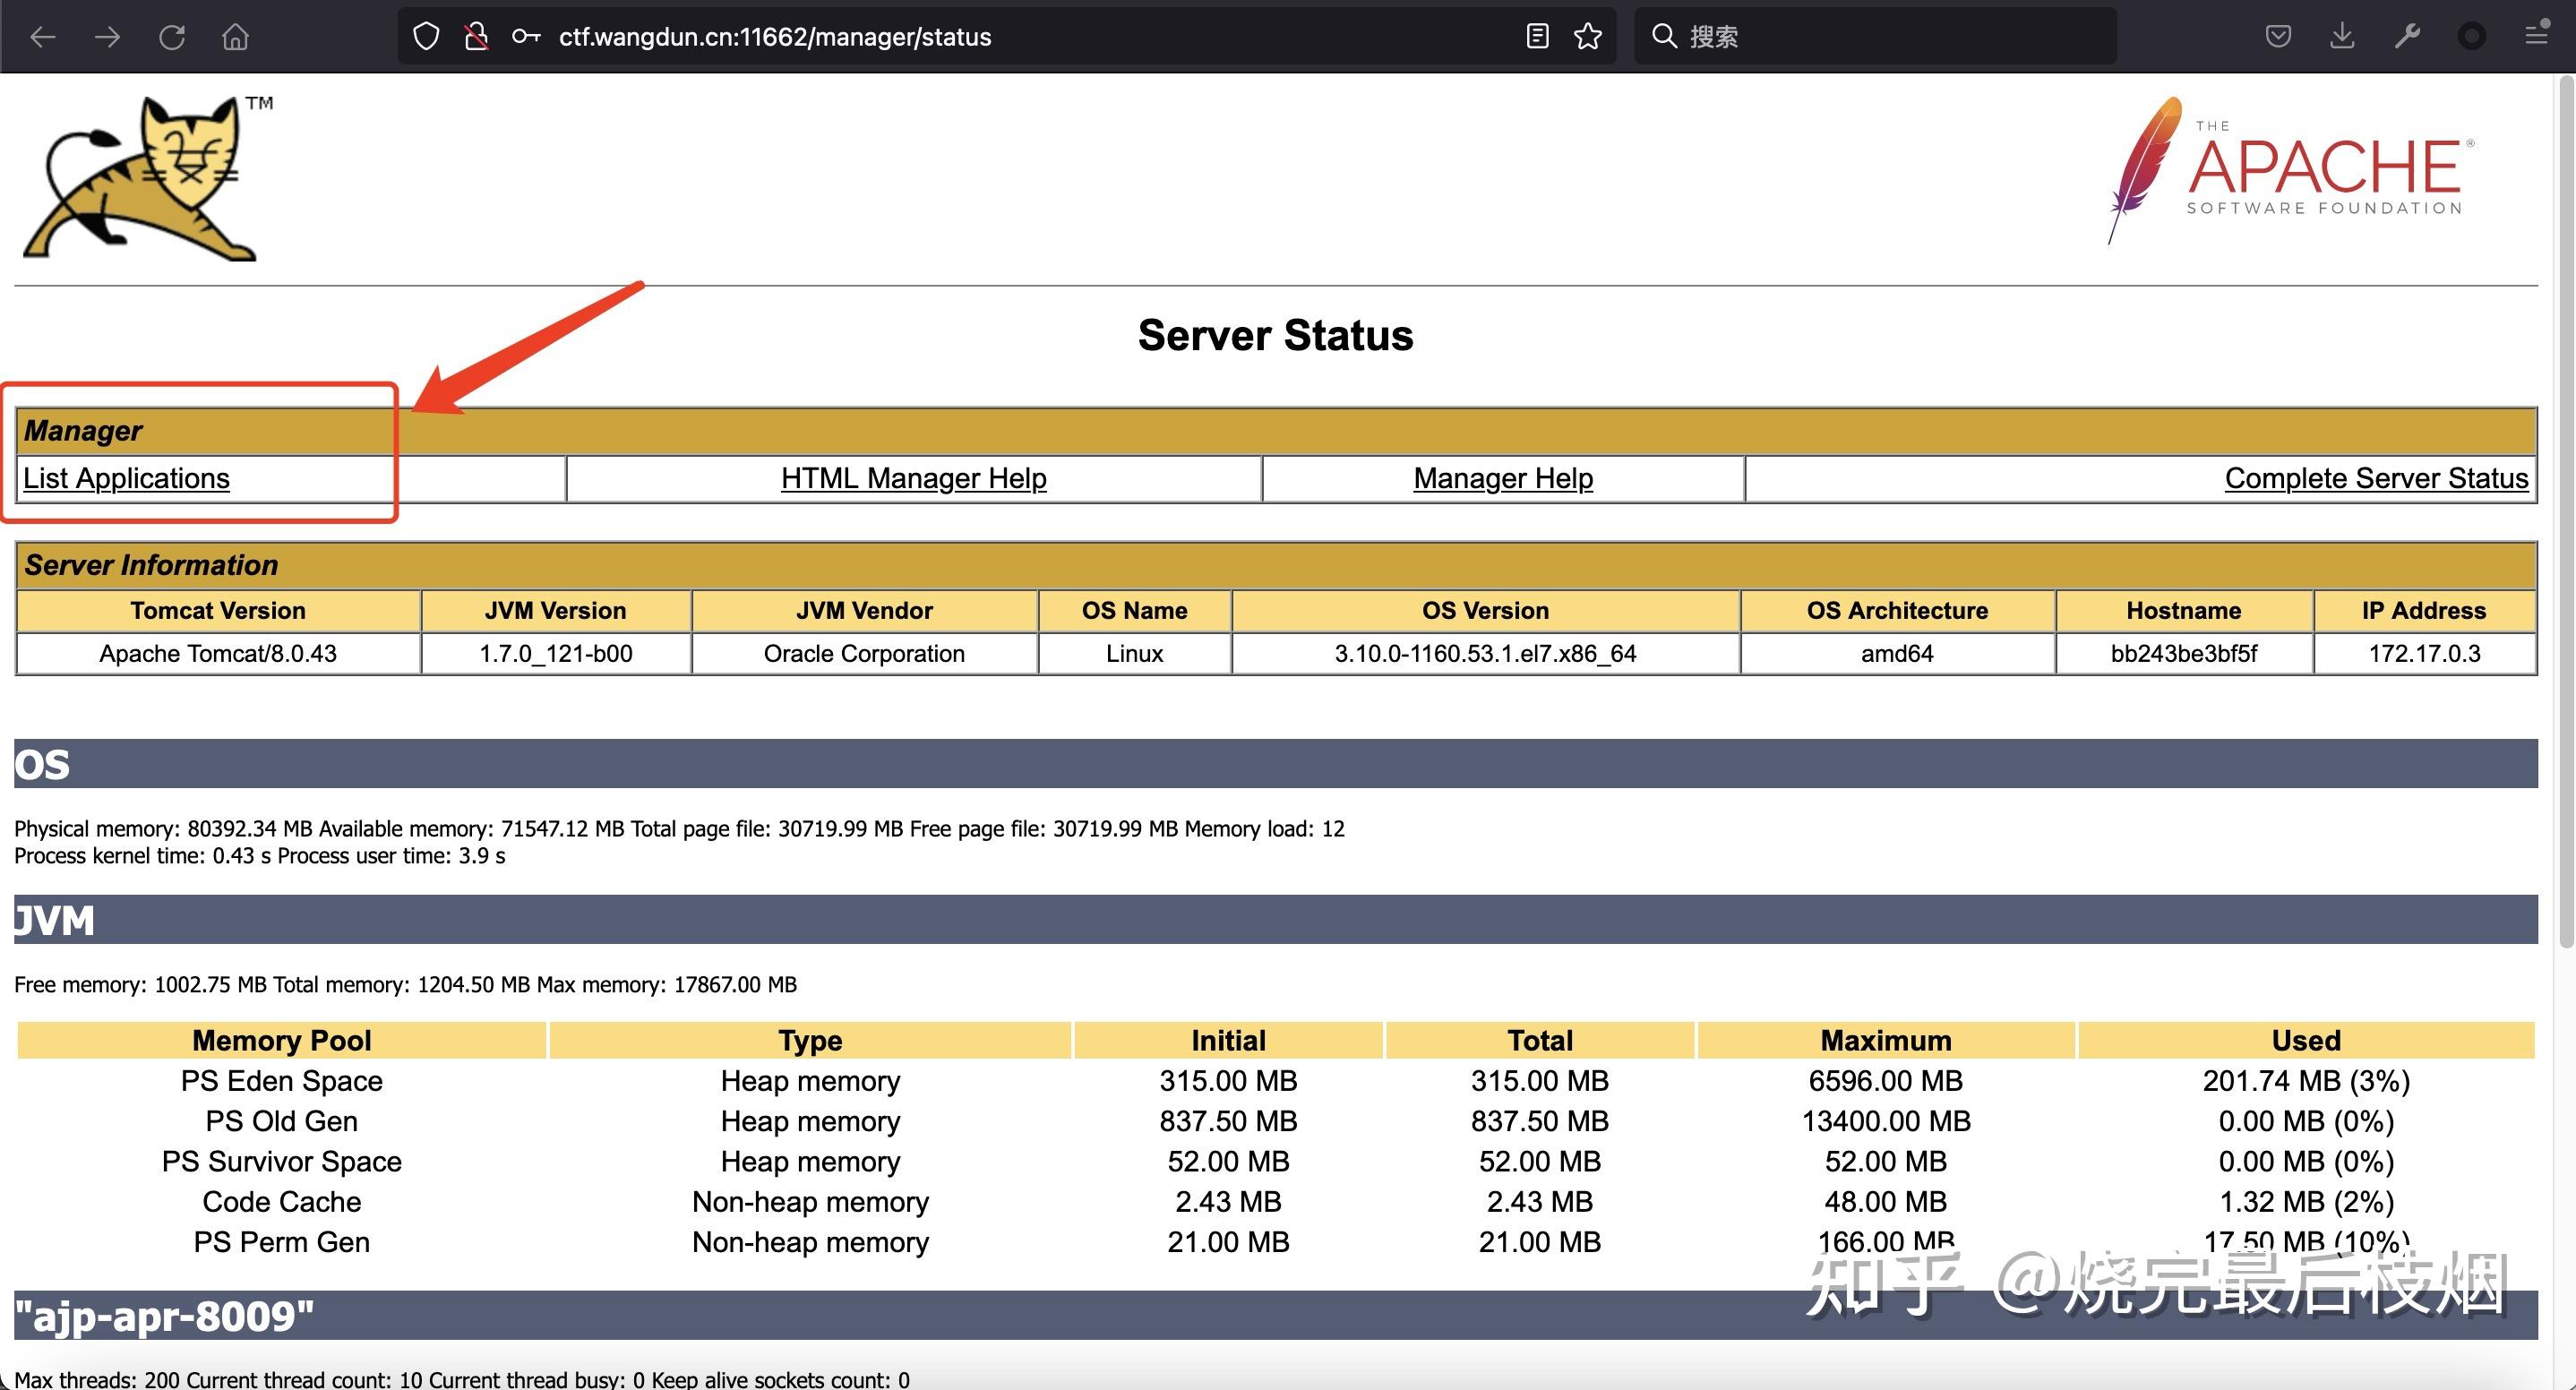Click the 6596.00 MB maximum value
This screenshot has width=2576, height=1390.
coord(1886,1081)
